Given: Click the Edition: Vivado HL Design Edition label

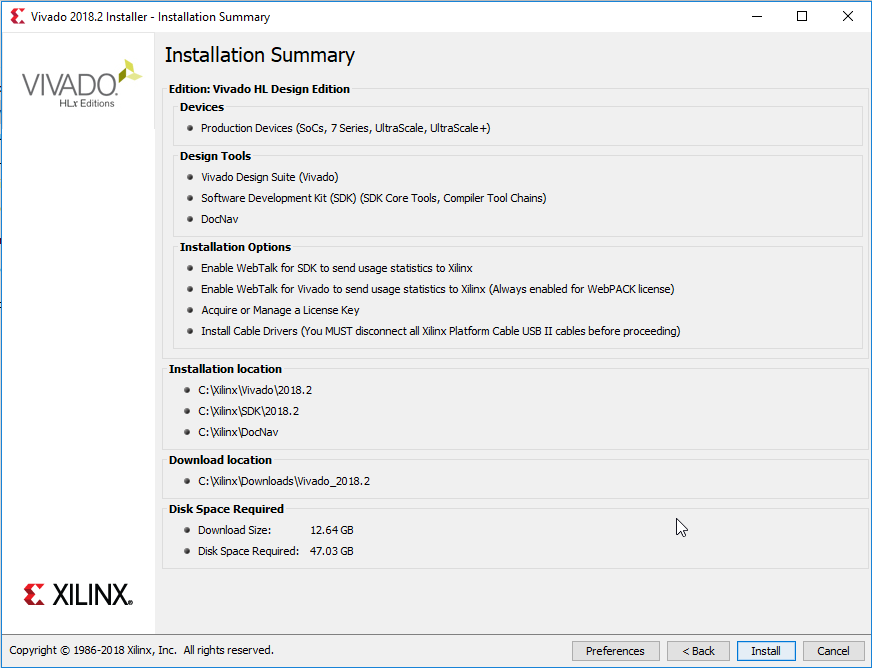Looking at the screenshot, I should [259, 90].
